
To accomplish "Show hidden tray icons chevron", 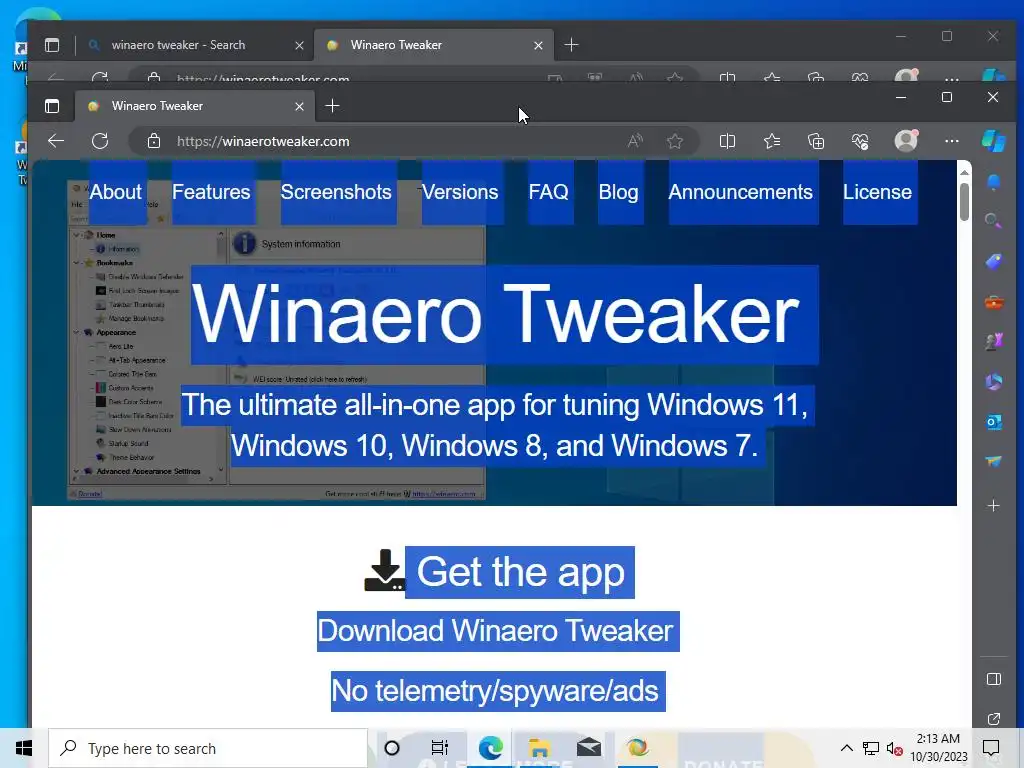I will coord(846,748).
